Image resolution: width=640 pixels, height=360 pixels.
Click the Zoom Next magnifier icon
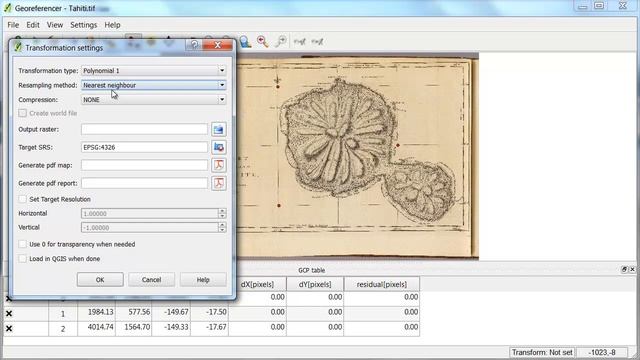tap(281, 42)
